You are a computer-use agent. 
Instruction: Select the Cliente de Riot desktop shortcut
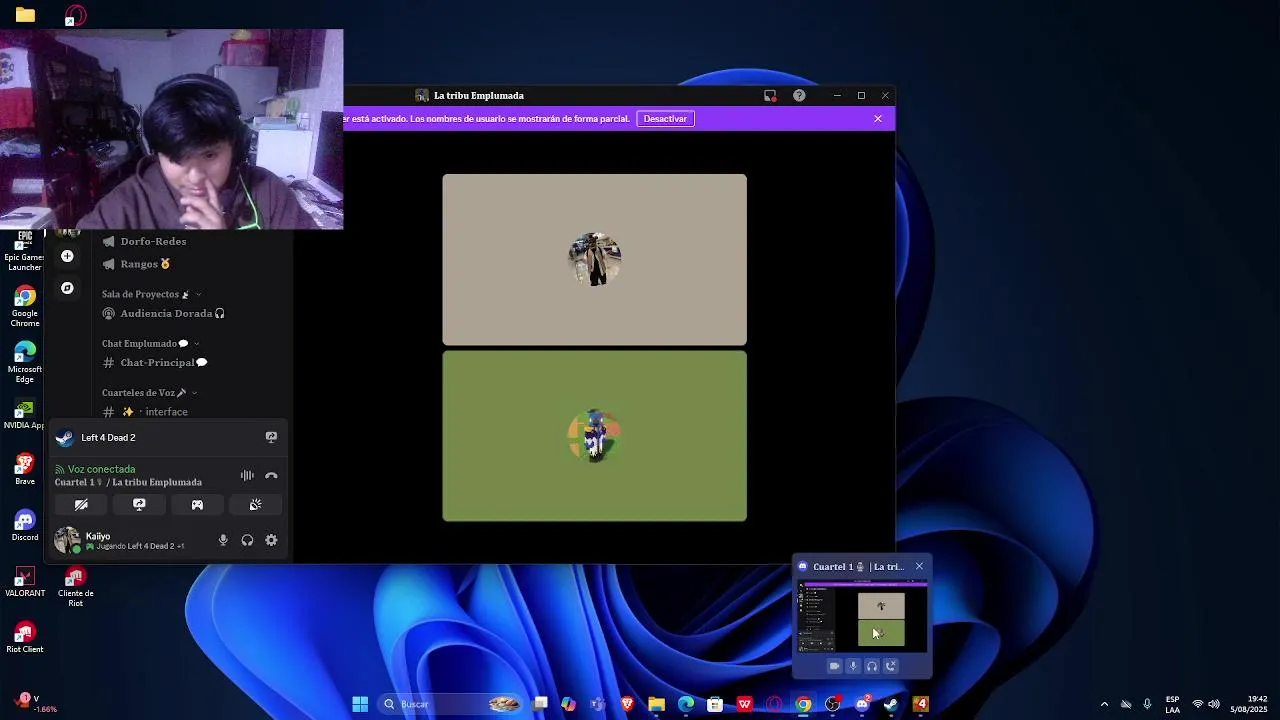pyautogui.click(x=75, y=587)
